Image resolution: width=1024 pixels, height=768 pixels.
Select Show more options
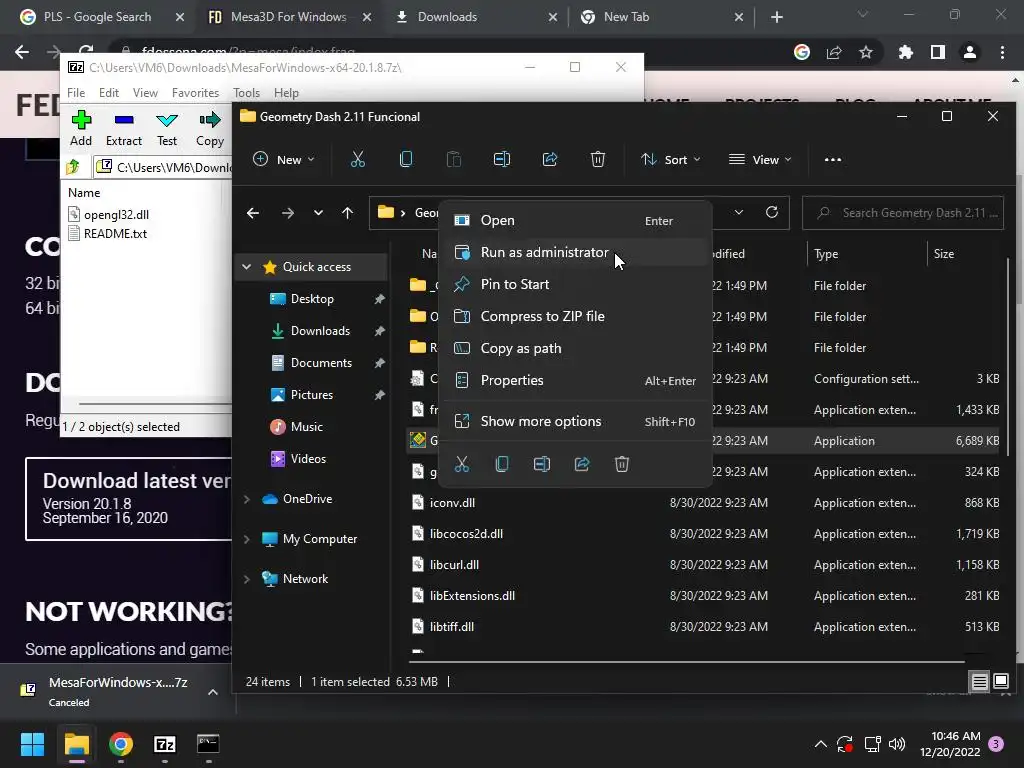(x=575, y=421)
